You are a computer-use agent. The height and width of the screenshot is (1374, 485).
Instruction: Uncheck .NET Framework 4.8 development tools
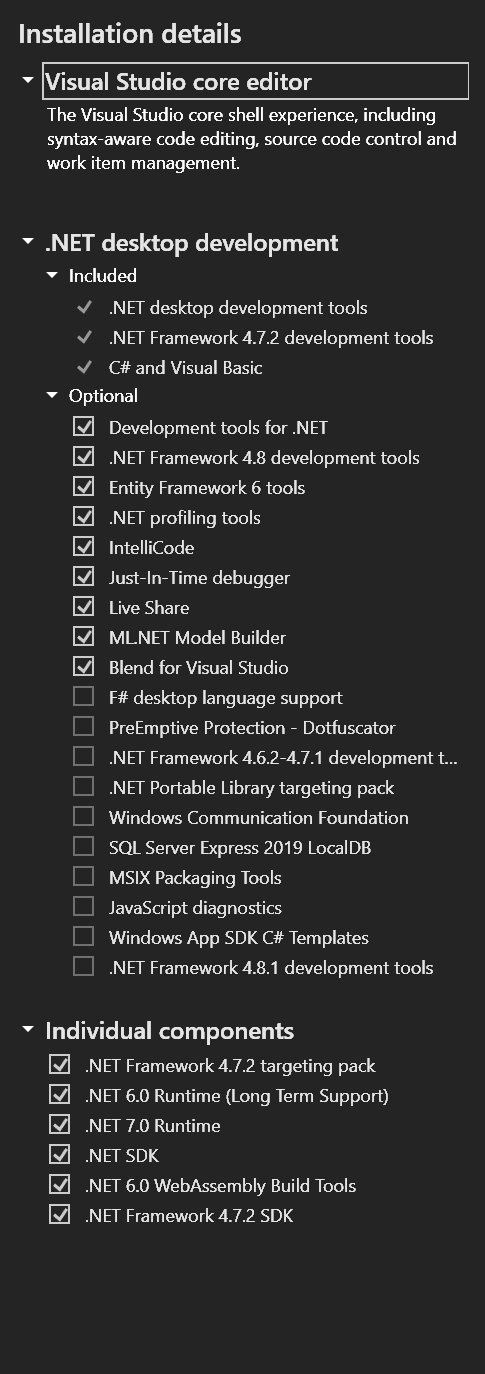point(84,457)
